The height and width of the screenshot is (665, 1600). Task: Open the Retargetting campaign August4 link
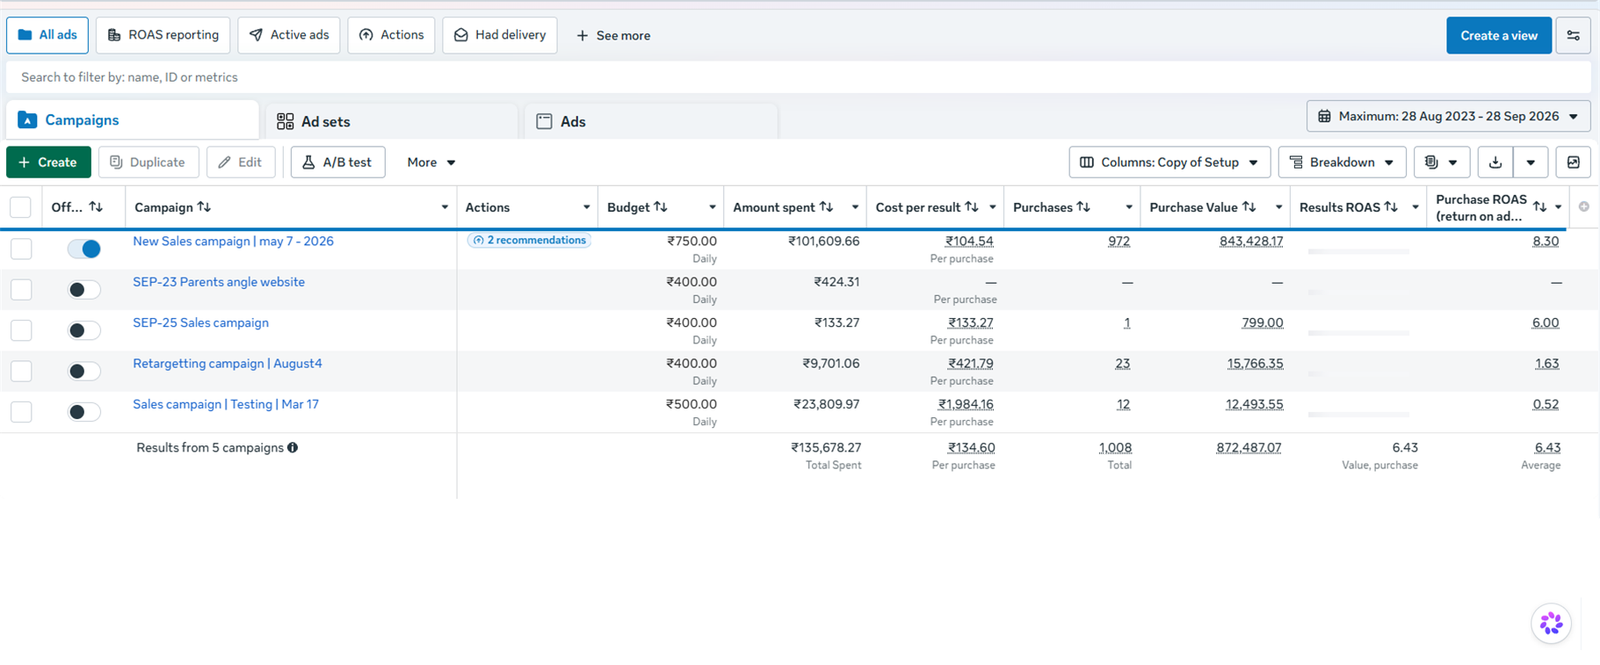click(x=227, y=364)
